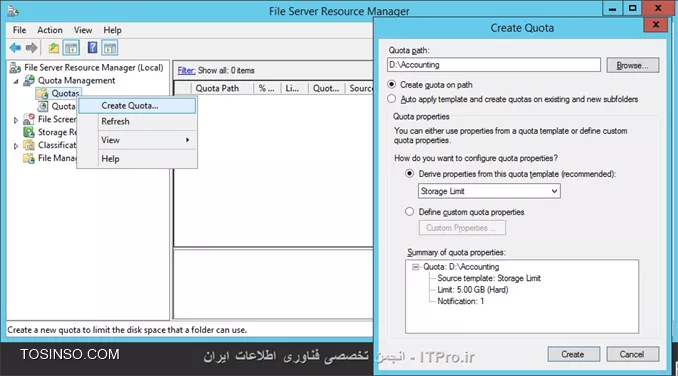Screen dimensions: 678x376
Task: Sort by the % column header
Action: click(x=266, y=88)
